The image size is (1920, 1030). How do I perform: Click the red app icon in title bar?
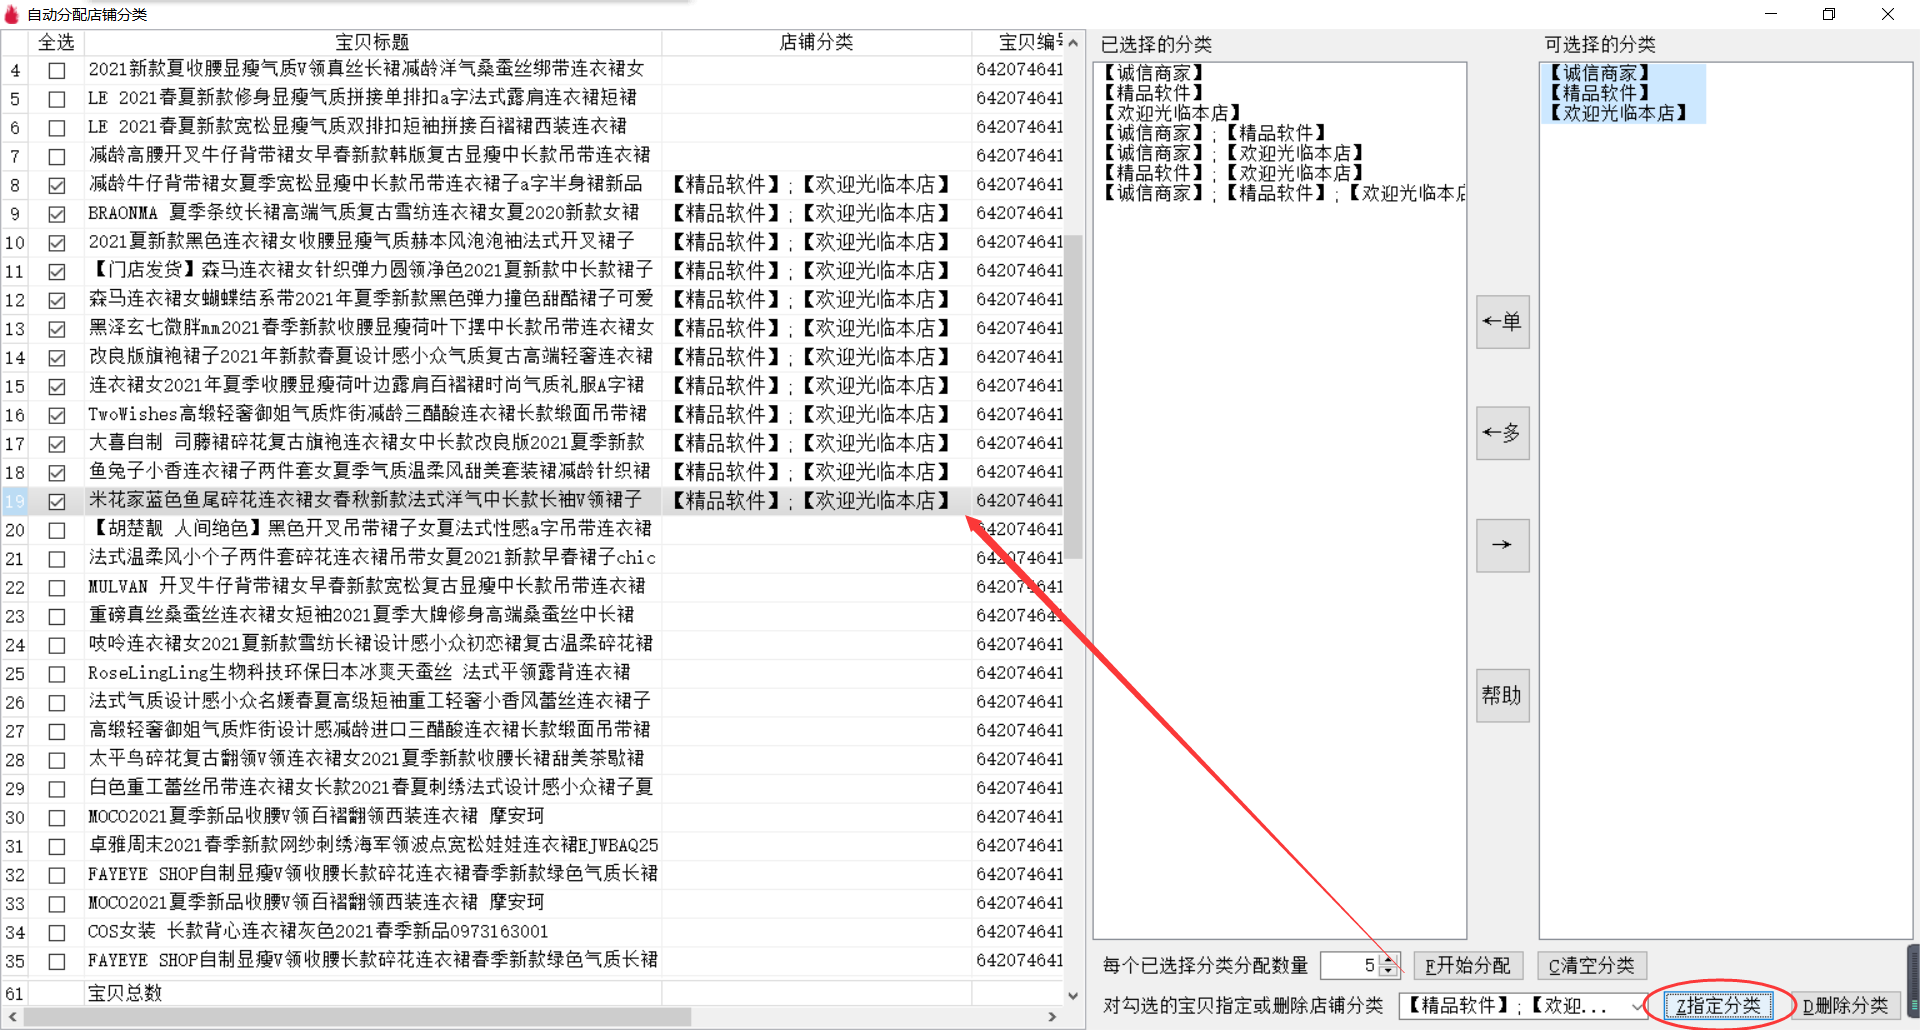12,14
